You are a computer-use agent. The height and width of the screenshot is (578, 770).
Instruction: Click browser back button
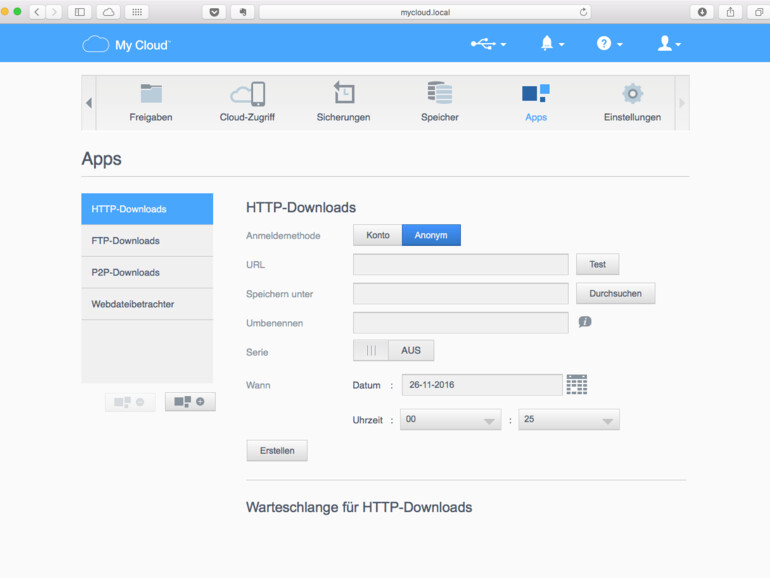click(x=37, y=12)
